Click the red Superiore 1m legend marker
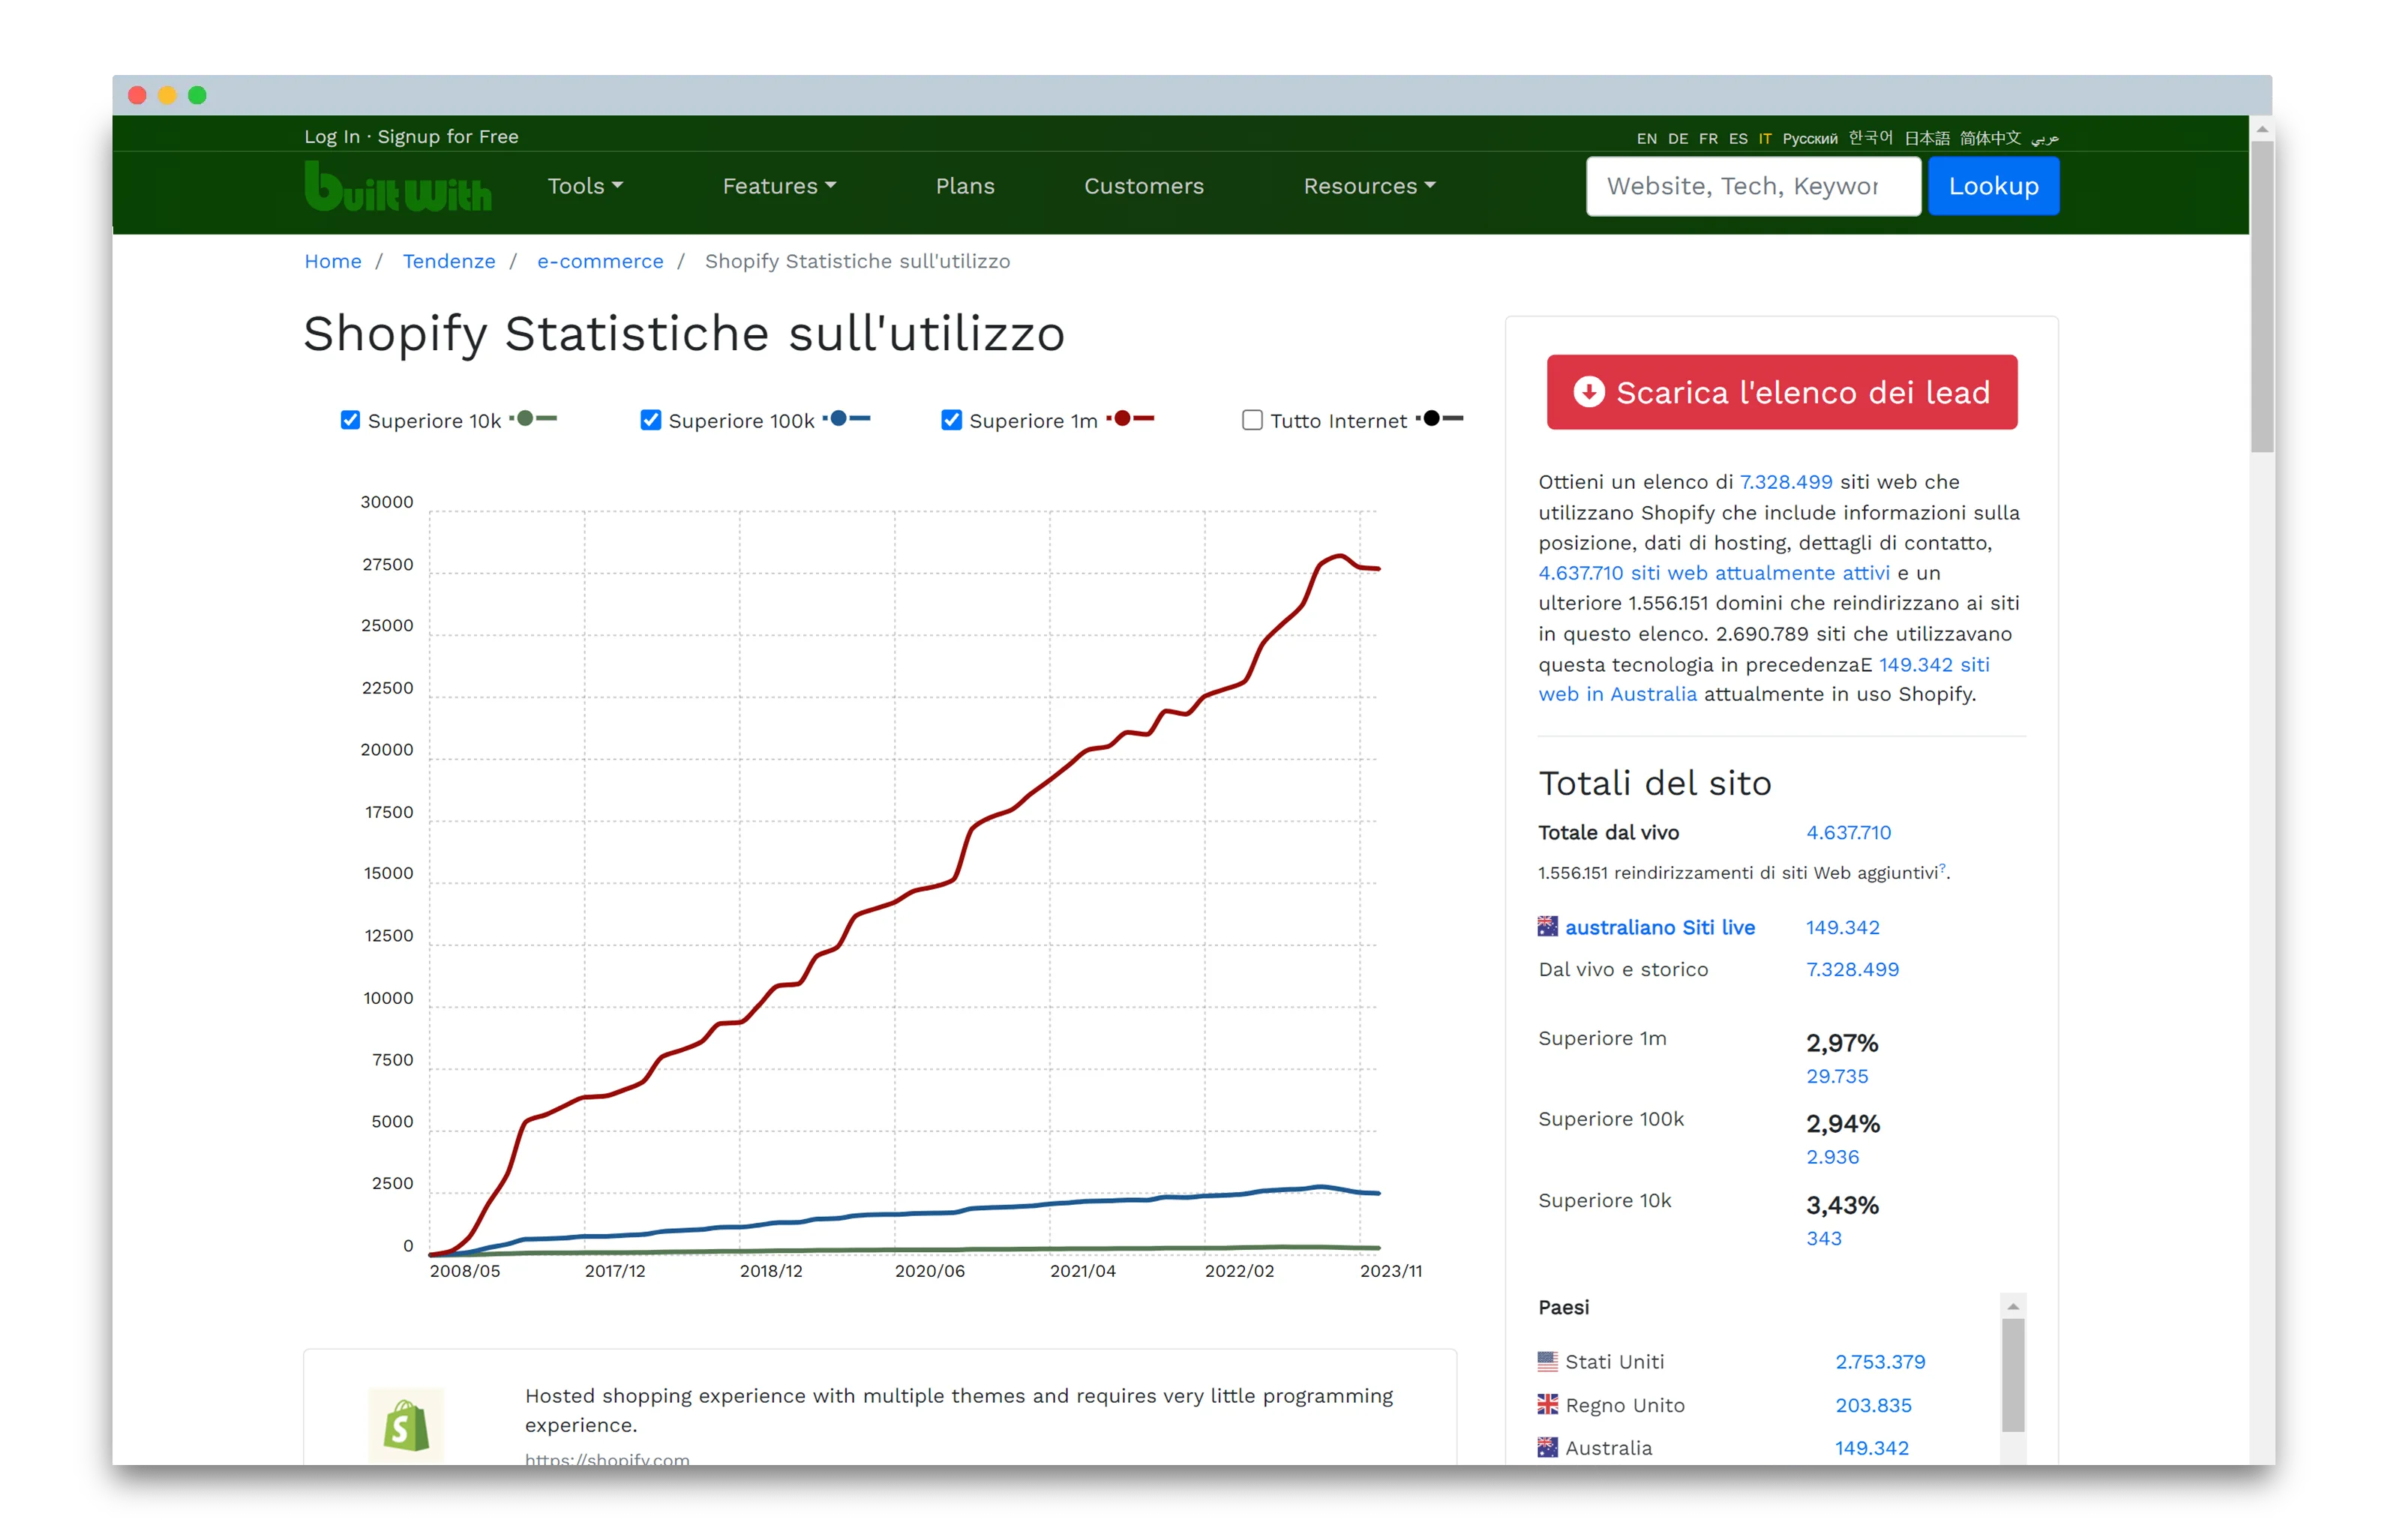The image size is (2385, 1540). (x=1130, y=418)
